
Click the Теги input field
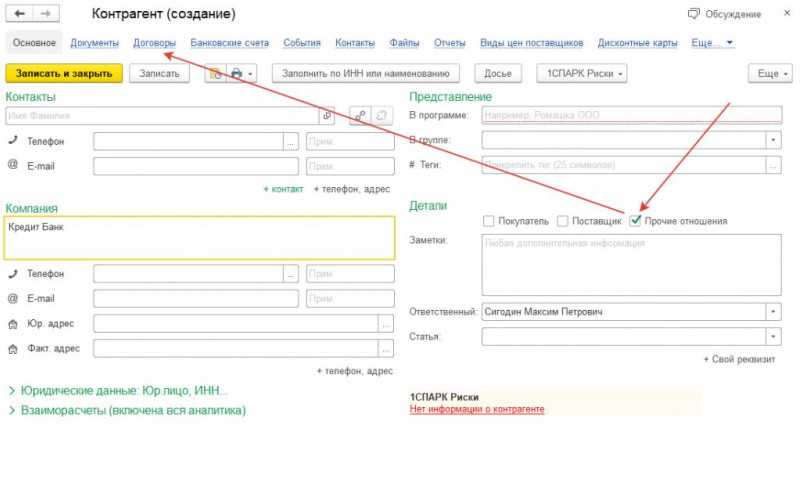[624, 165]
